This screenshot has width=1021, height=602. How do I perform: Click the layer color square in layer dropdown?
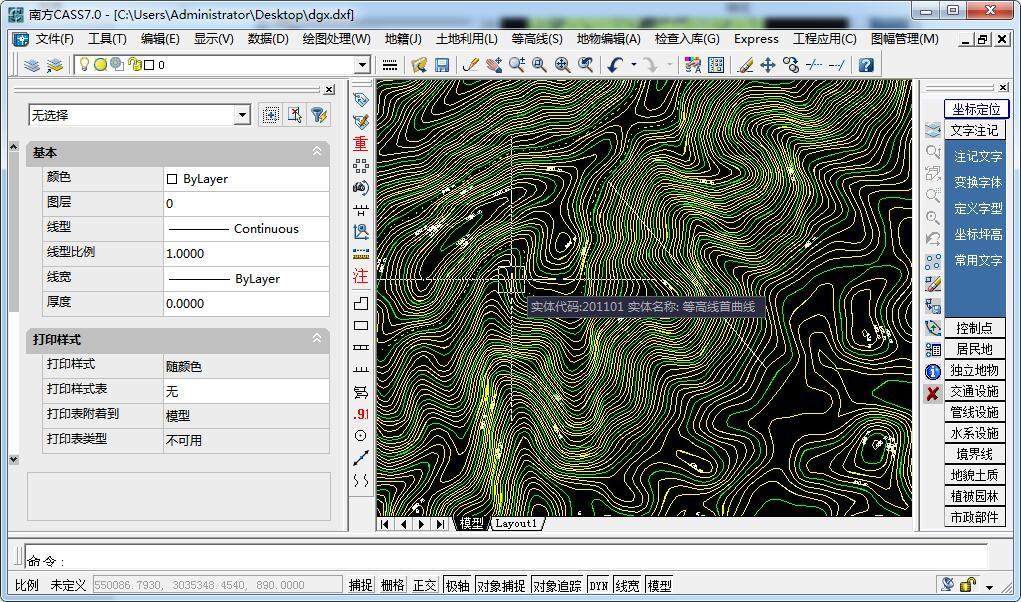(x=149, y=65)
